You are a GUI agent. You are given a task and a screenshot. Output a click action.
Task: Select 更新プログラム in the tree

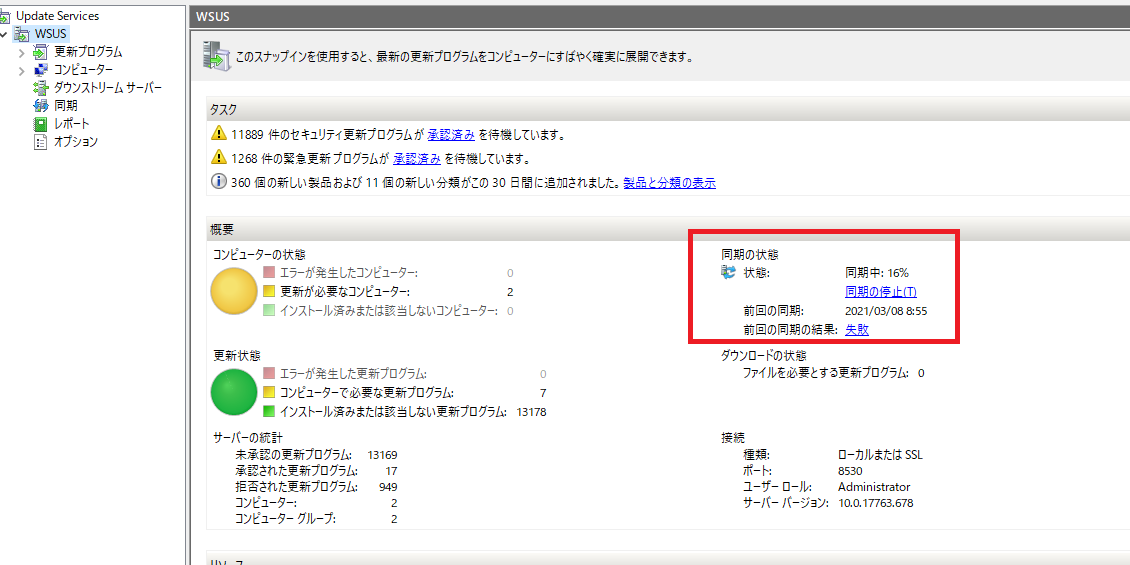coord(88,52)
